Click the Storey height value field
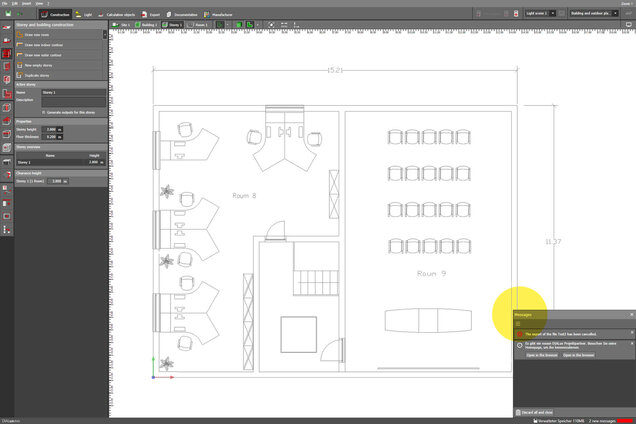Image resolution: width=636 pixels, height=424 pixels. [50, 129]
